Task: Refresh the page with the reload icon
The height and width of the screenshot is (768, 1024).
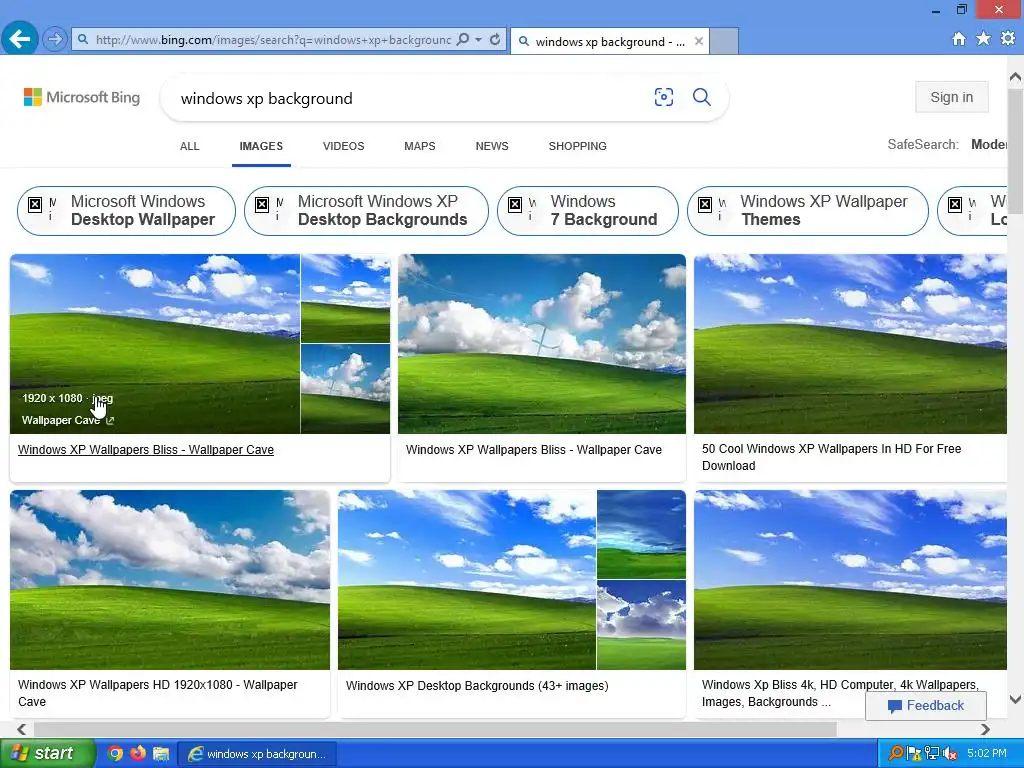Action: point(495,40)
